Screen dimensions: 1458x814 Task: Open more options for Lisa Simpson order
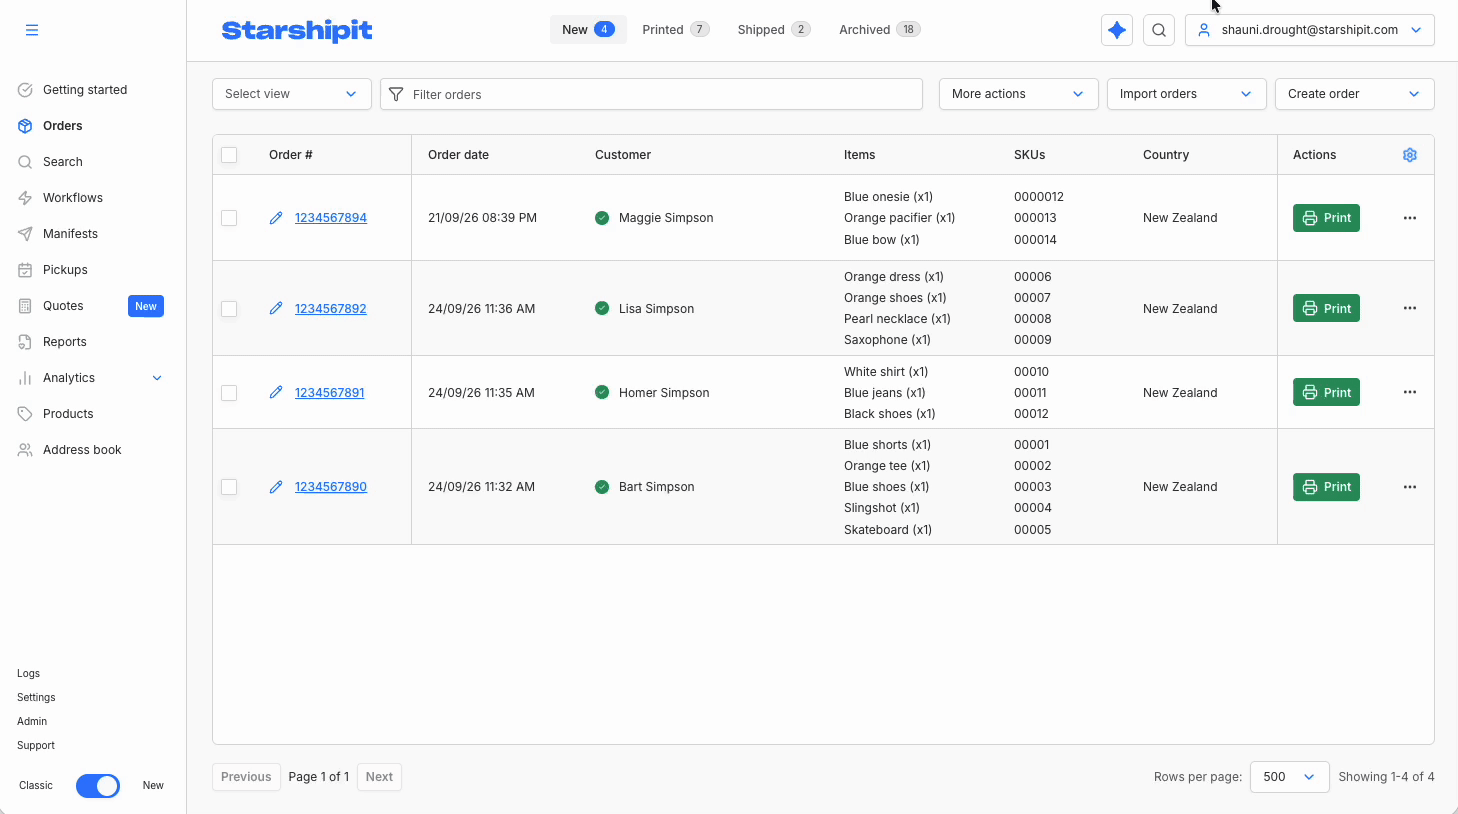pos(1410,308)
